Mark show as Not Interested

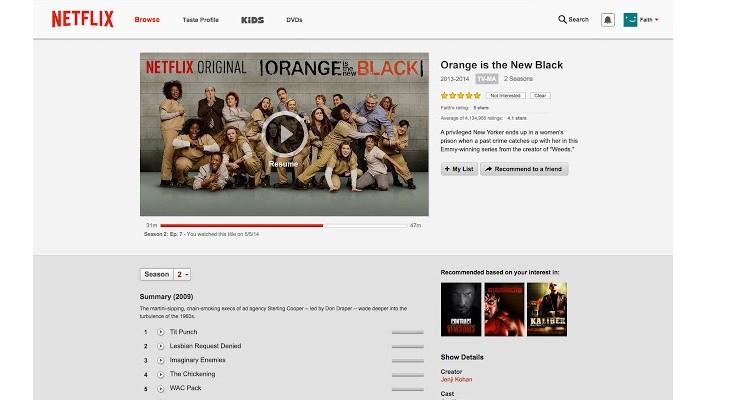click(506, 95)
